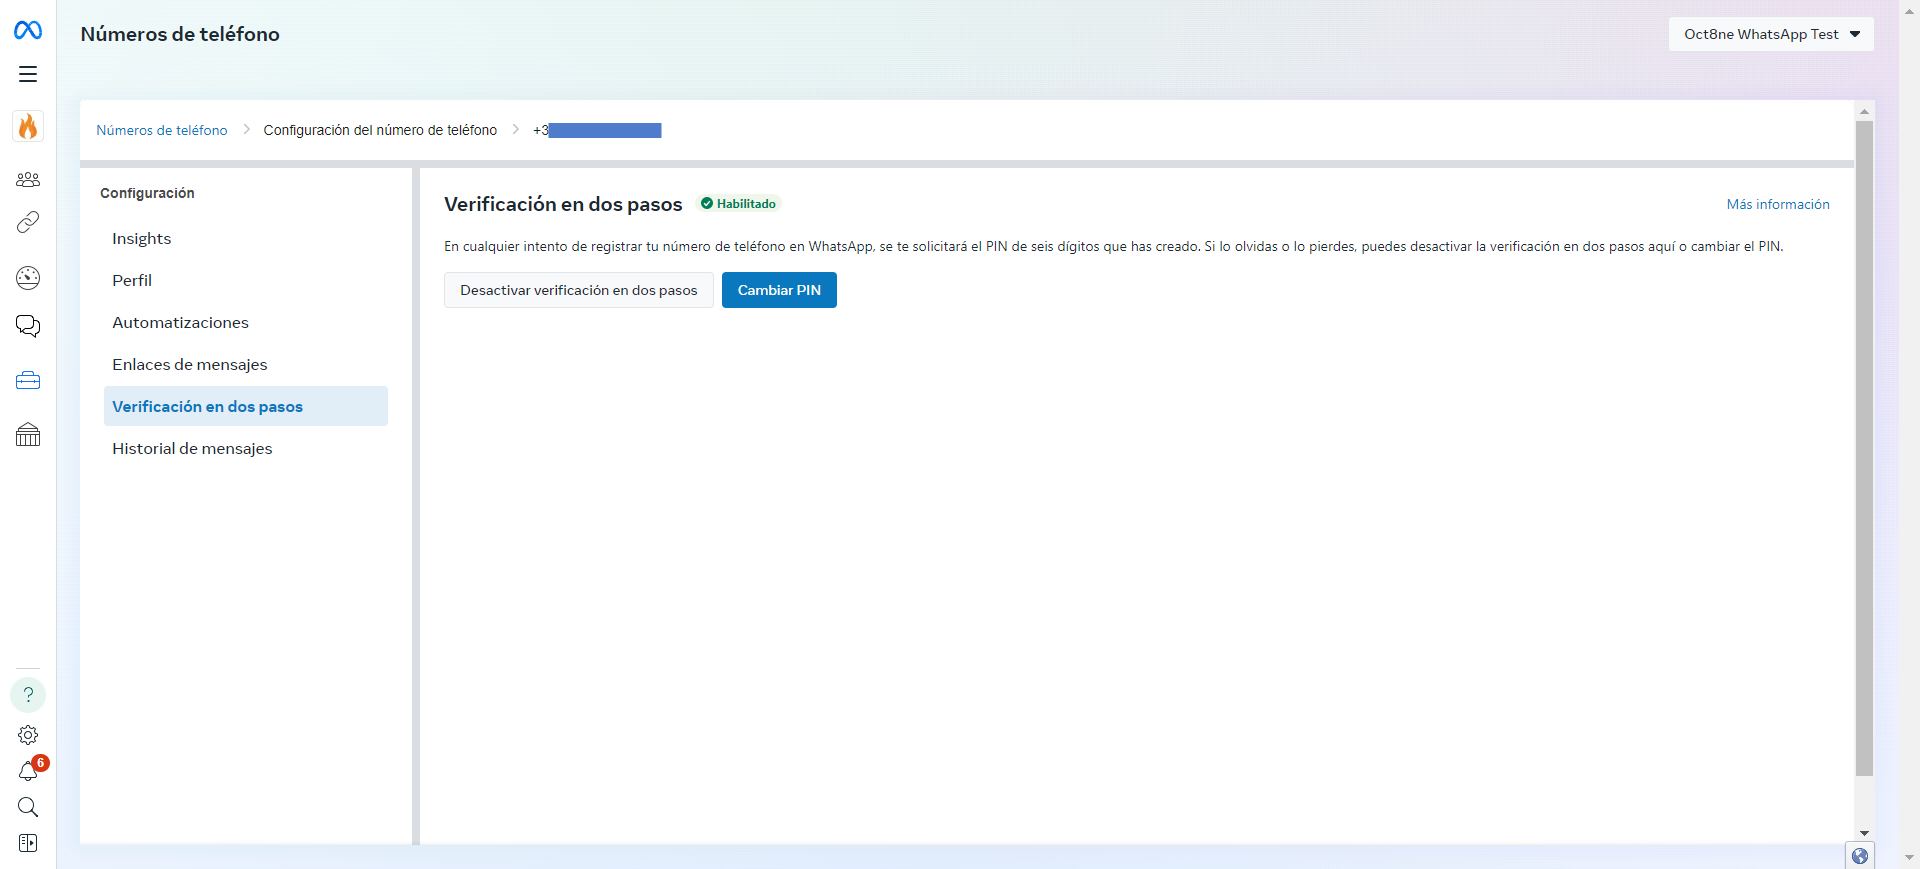
Task: Open settings gear icon in sidebar
Action: click(28, 735)
